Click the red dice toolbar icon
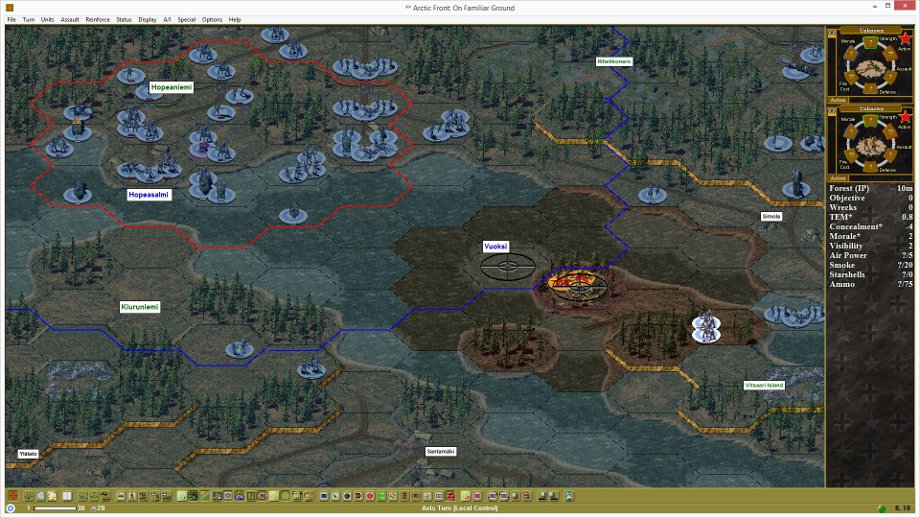 pos(451,496)
